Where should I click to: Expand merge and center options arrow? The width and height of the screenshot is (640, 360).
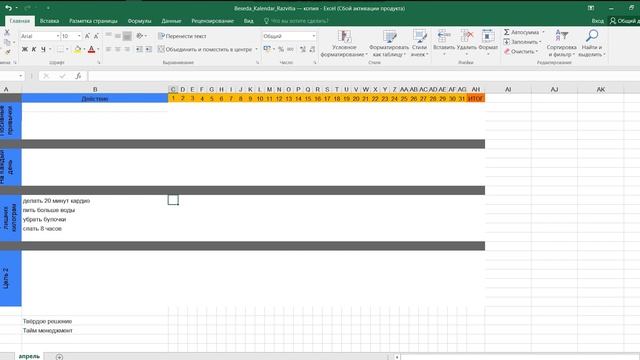(256, 49)
